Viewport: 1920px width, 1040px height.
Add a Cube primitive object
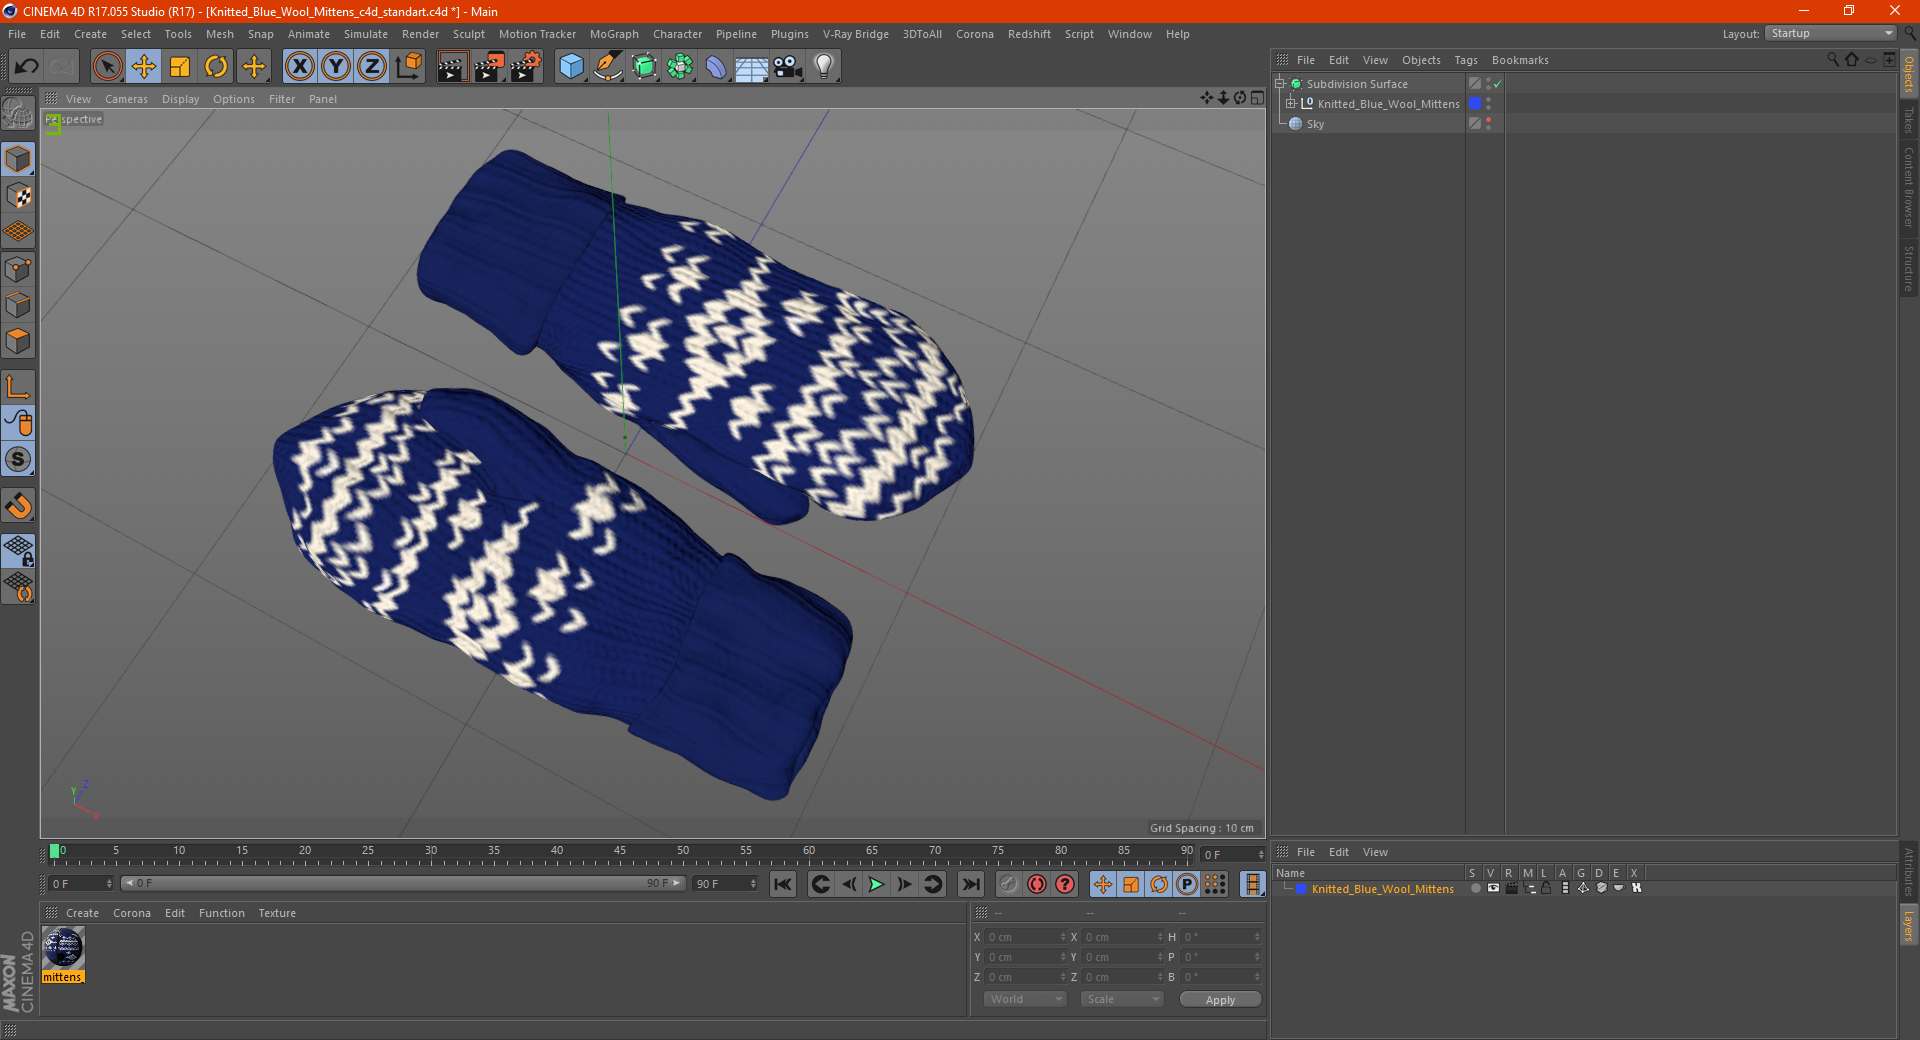pos(572,67)
